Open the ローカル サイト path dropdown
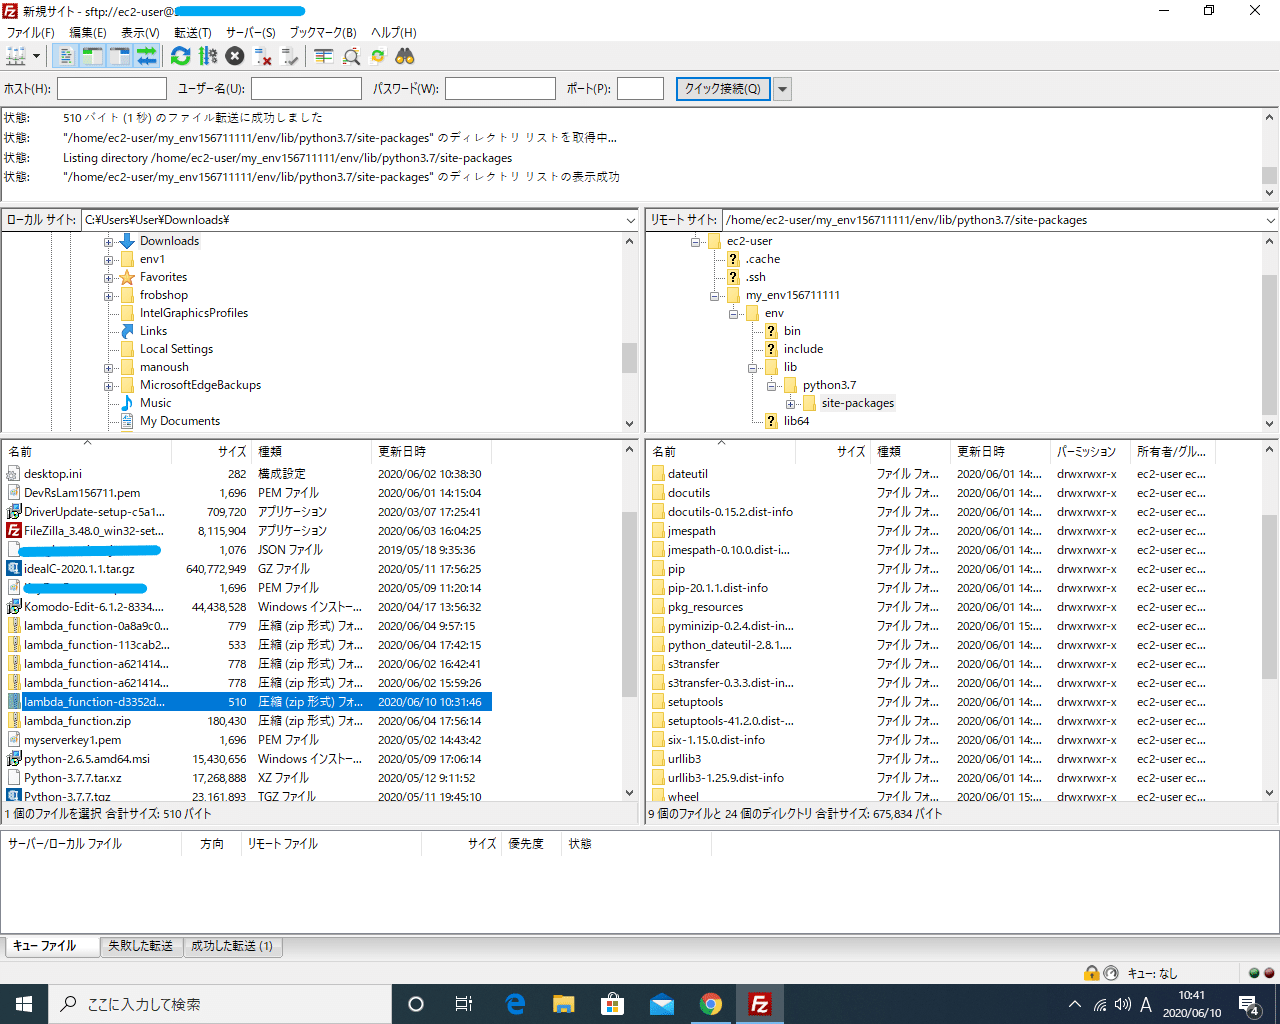Screen dimensions: 1280x1024 [630, 220]
